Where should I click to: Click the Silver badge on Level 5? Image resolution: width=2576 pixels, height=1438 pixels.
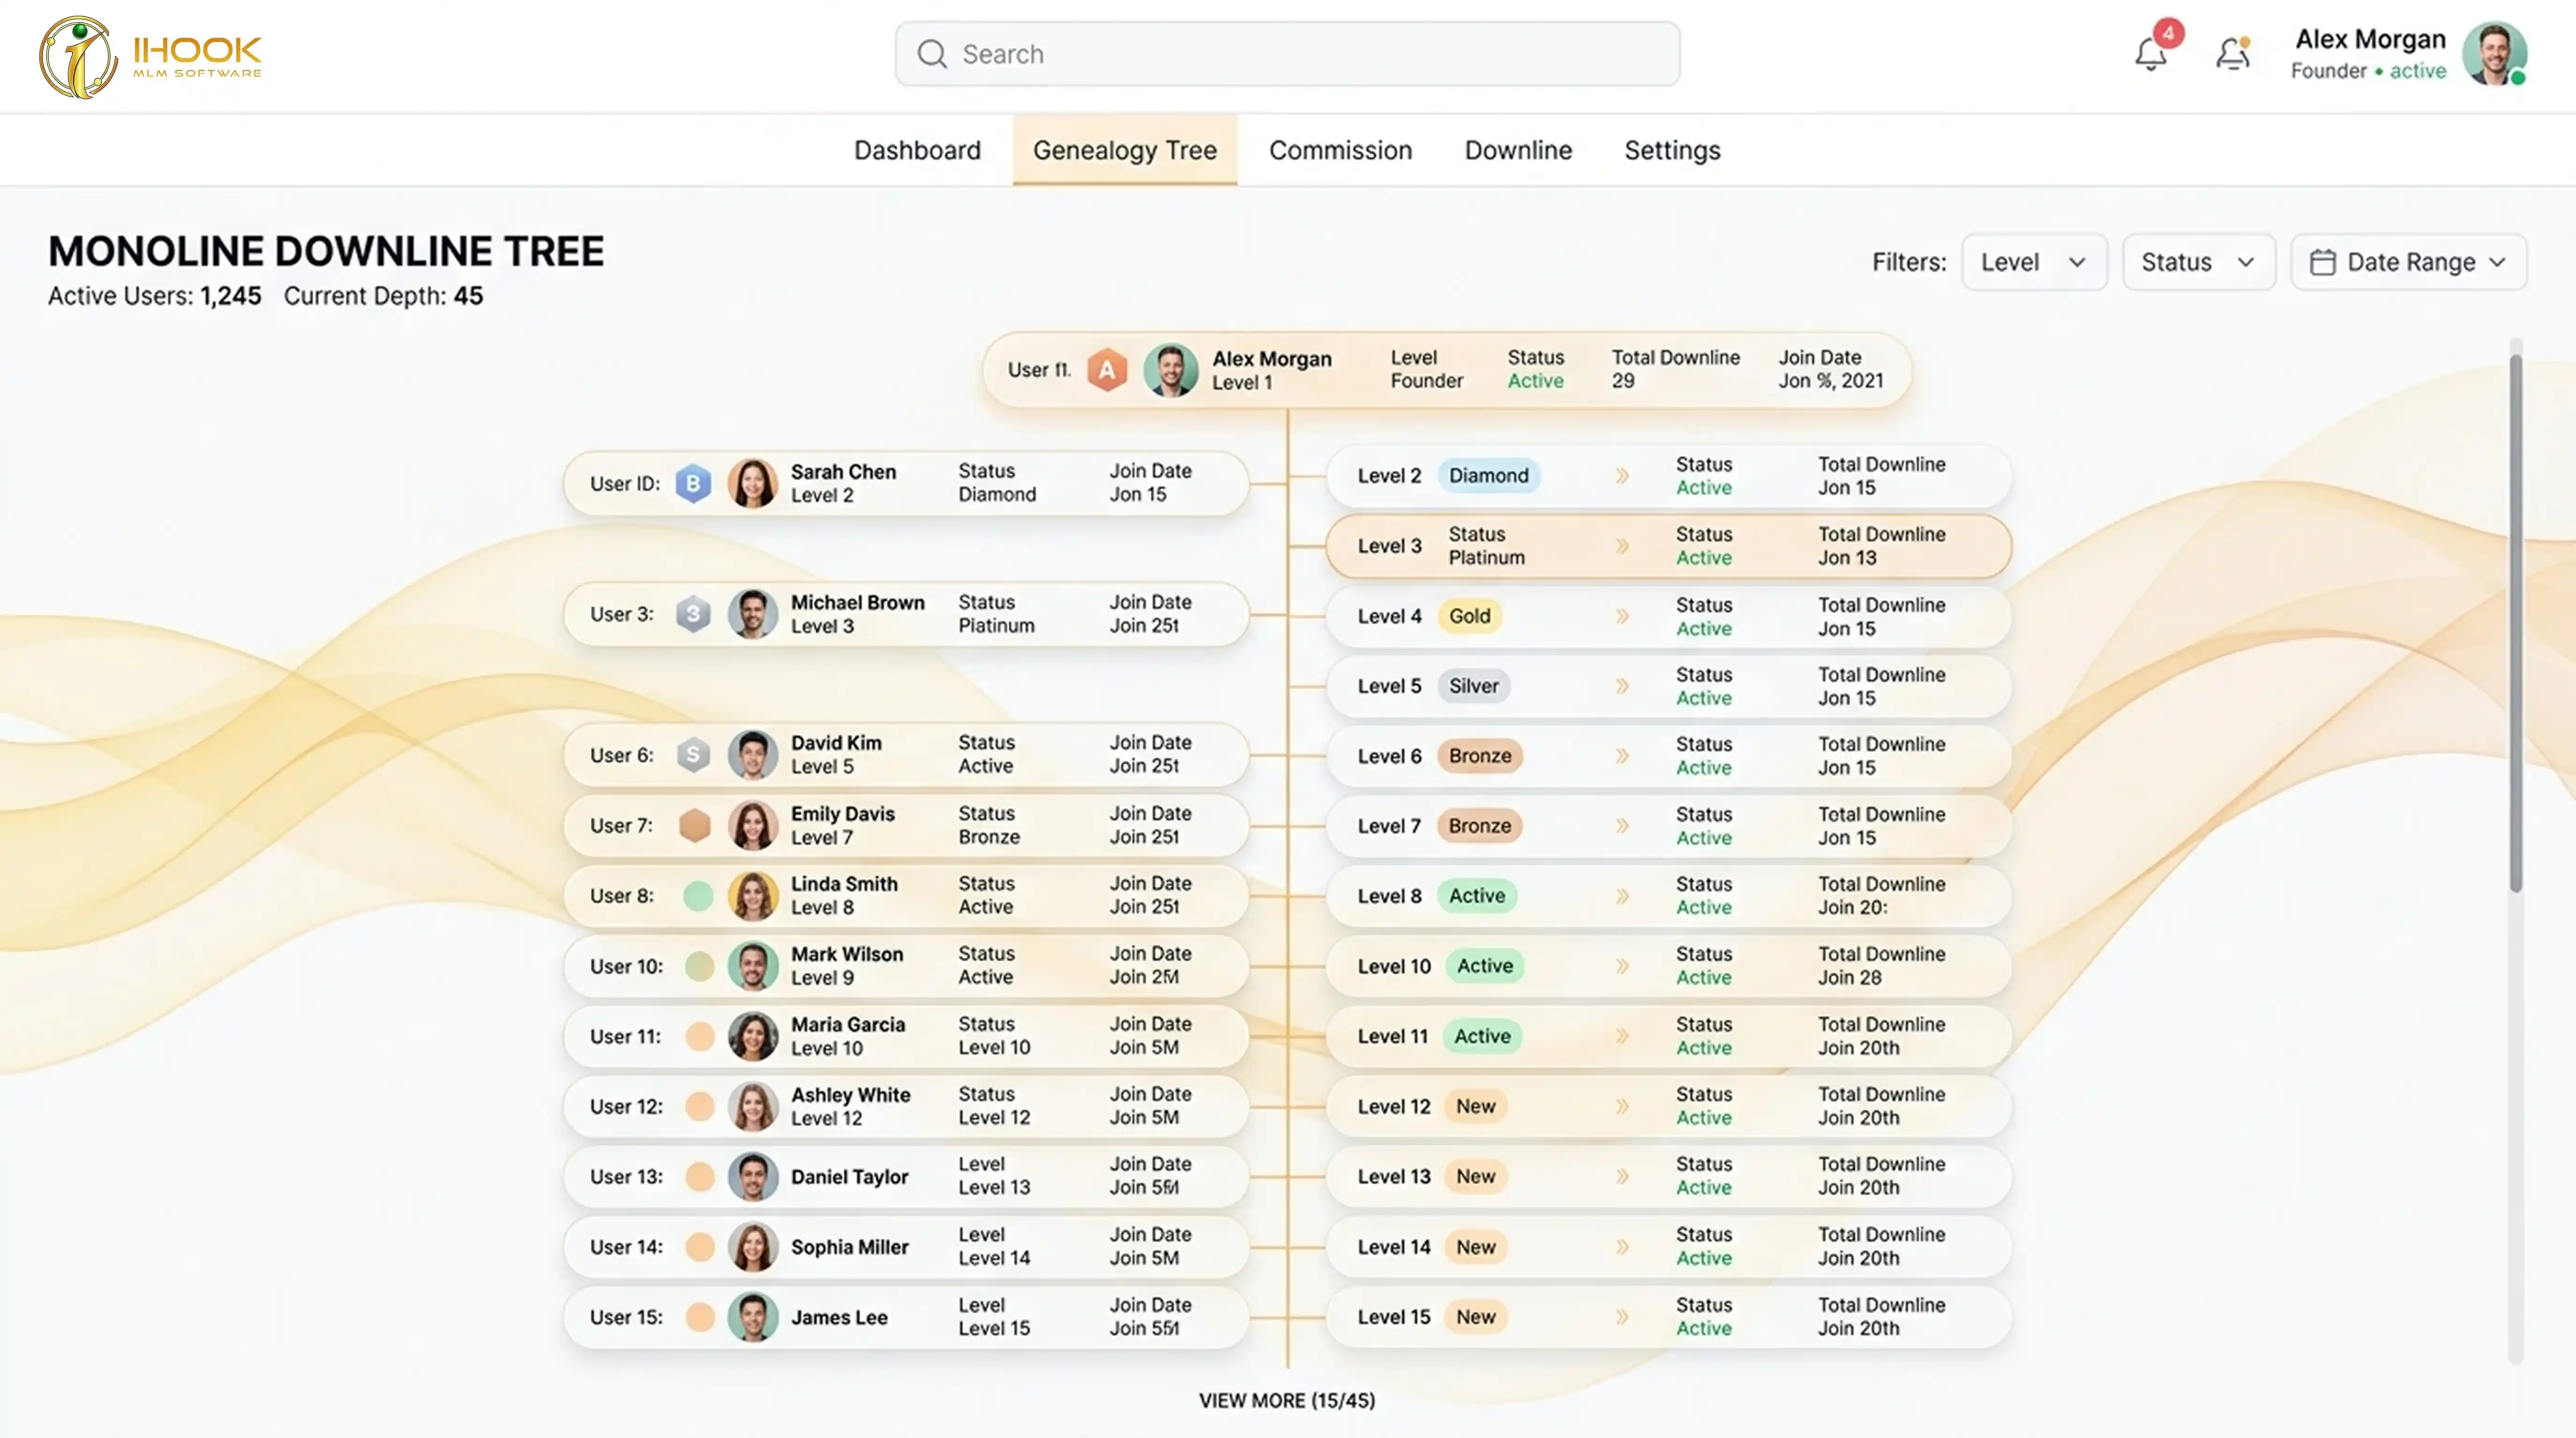[x=1474, y=686]
